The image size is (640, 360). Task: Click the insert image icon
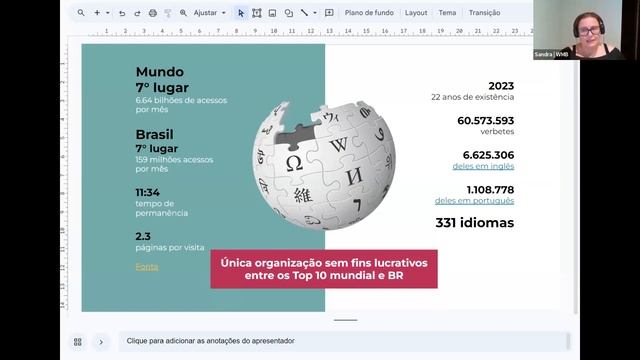pyautogui.click(x=272, y=13)
